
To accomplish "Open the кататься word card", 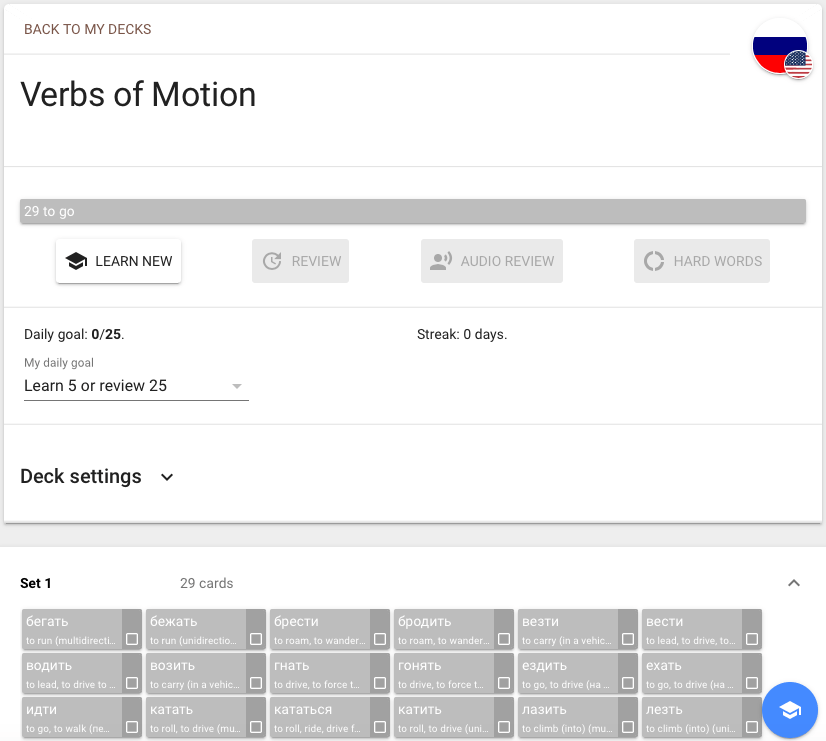I will pyautogui.click(x=319, y=717).
